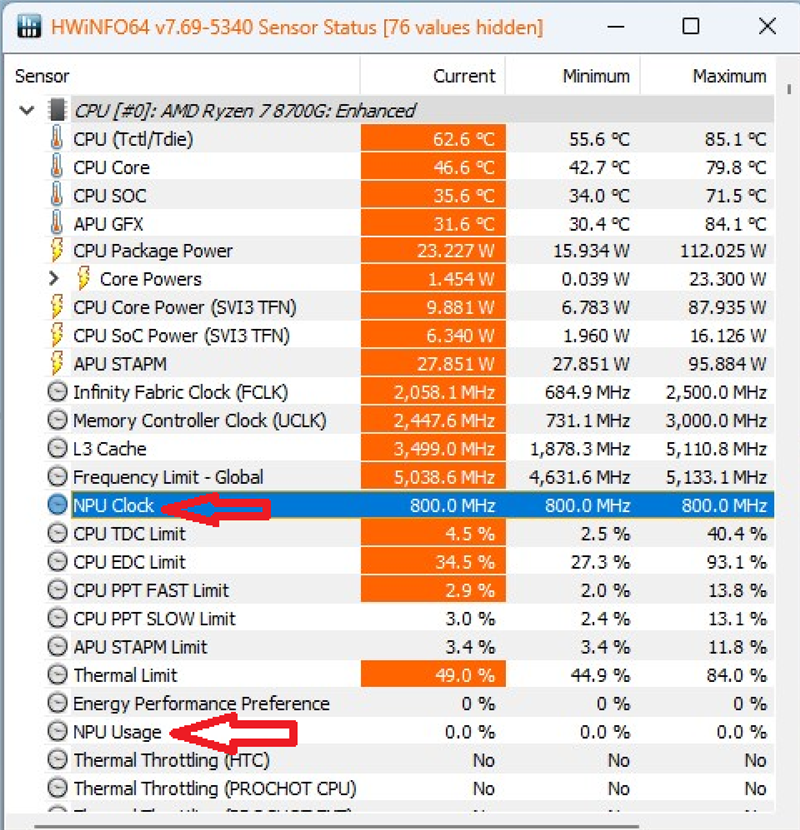Image resolution: width=800 pixels, height=830 pixels.
Task: Maximize the HWiNFO64 Sensor Status window
Action: click(690, 26)
